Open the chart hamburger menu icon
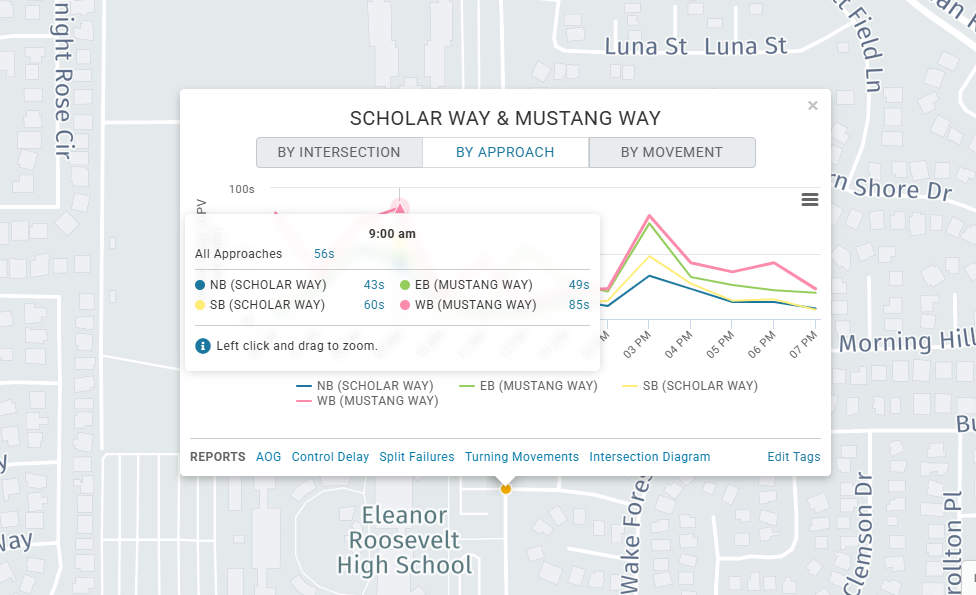Screen dimensions: 976x595 point(809,199)
